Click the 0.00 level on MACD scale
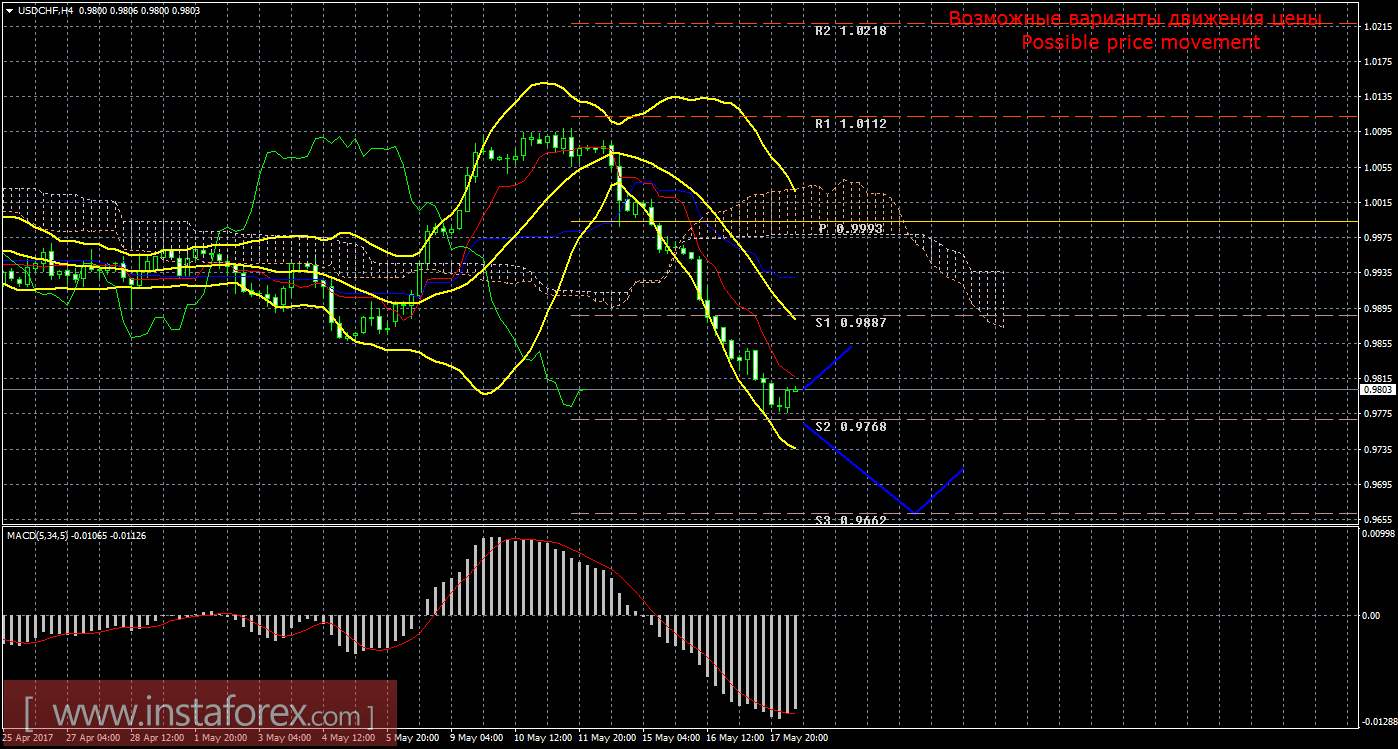Image resolution: width=1398 pixels, height=749 pixels. (x=1370, y=615)
